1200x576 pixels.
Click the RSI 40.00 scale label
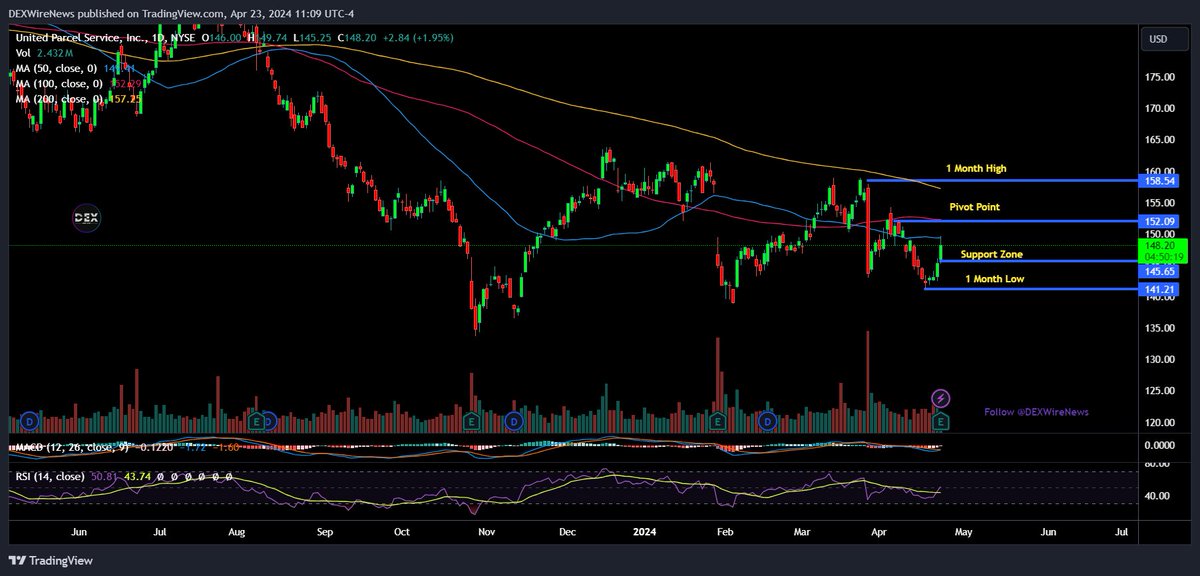pos(1158,495)
